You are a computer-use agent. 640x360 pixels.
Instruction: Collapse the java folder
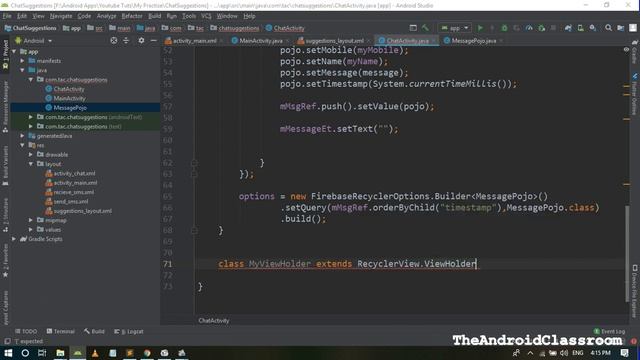pyautogui.click(x=23, y=70)
